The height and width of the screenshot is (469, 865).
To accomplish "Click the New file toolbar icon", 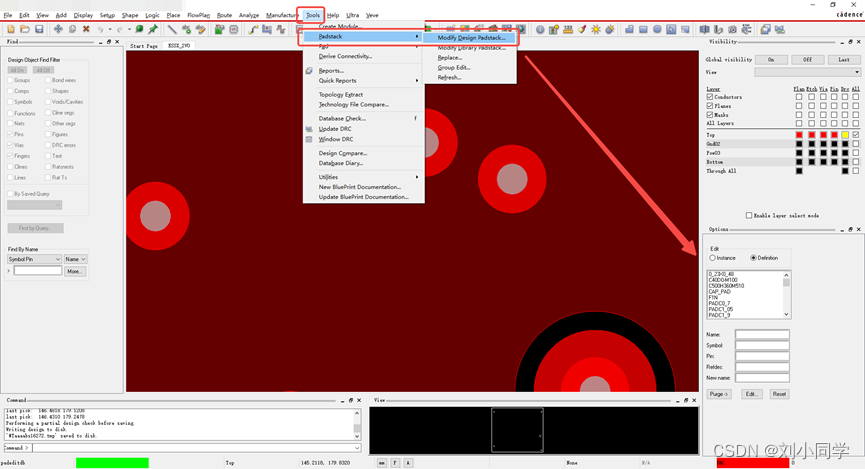I will tap(9, 29).
